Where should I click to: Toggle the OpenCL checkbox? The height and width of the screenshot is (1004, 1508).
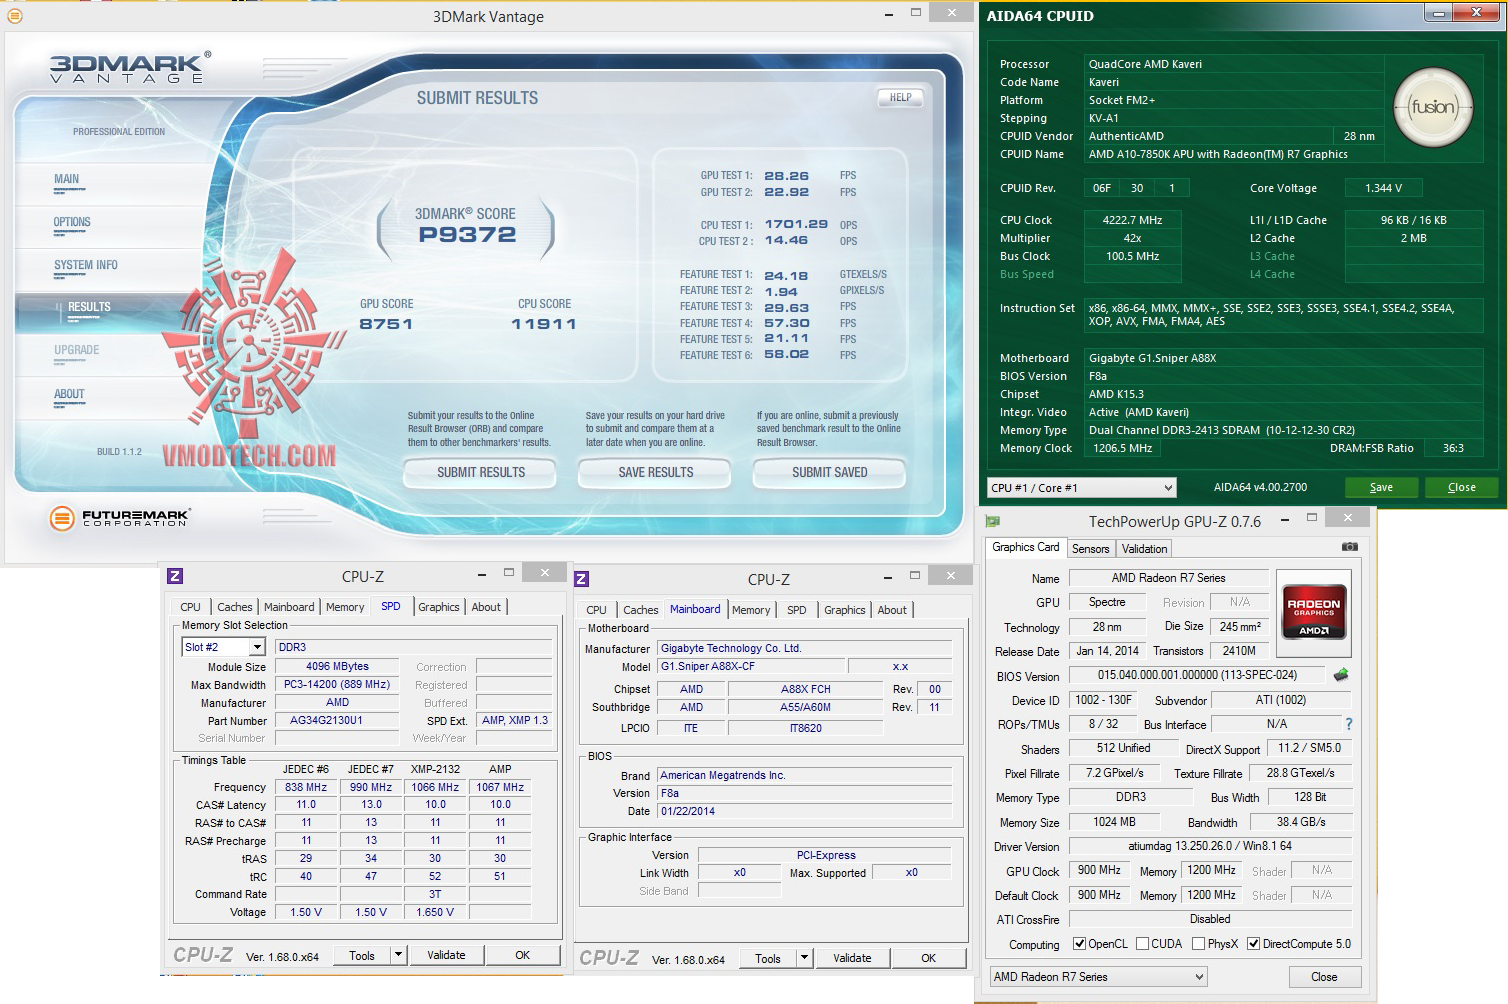tap(1079, 944)
